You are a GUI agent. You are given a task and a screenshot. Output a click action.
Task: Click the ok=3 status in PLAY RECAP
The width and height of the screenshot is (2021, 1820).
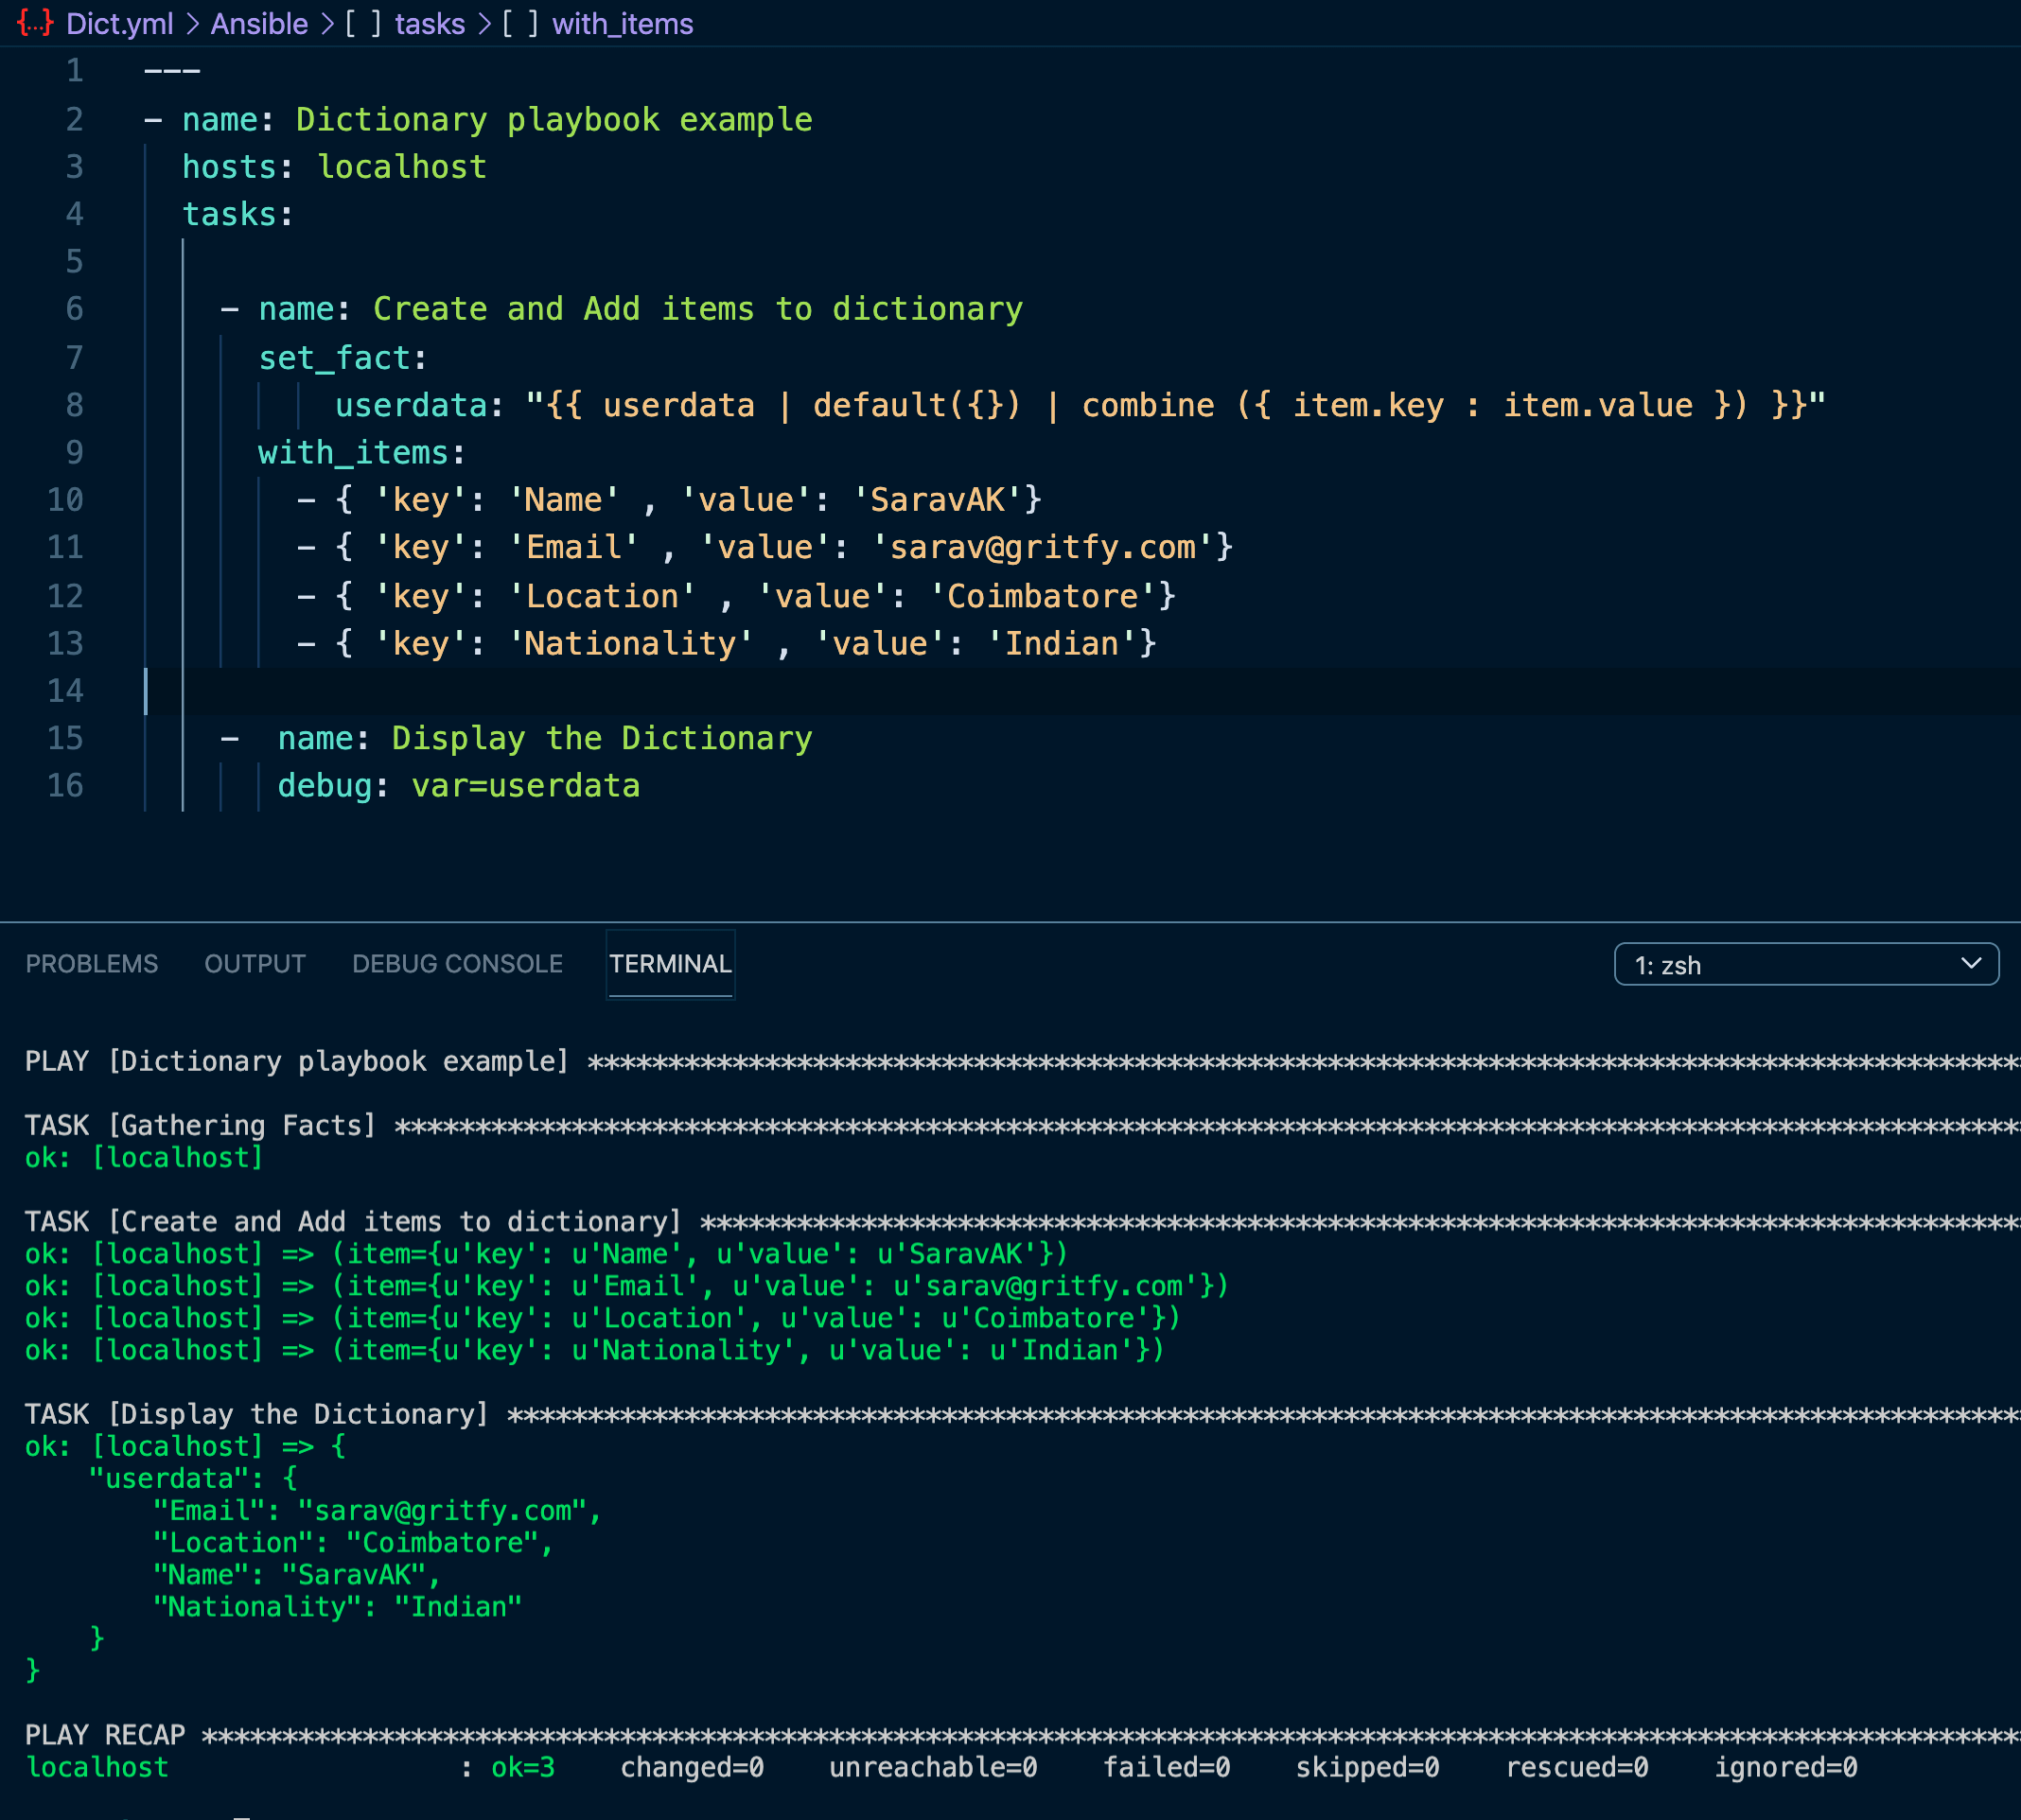[521, 1767]
